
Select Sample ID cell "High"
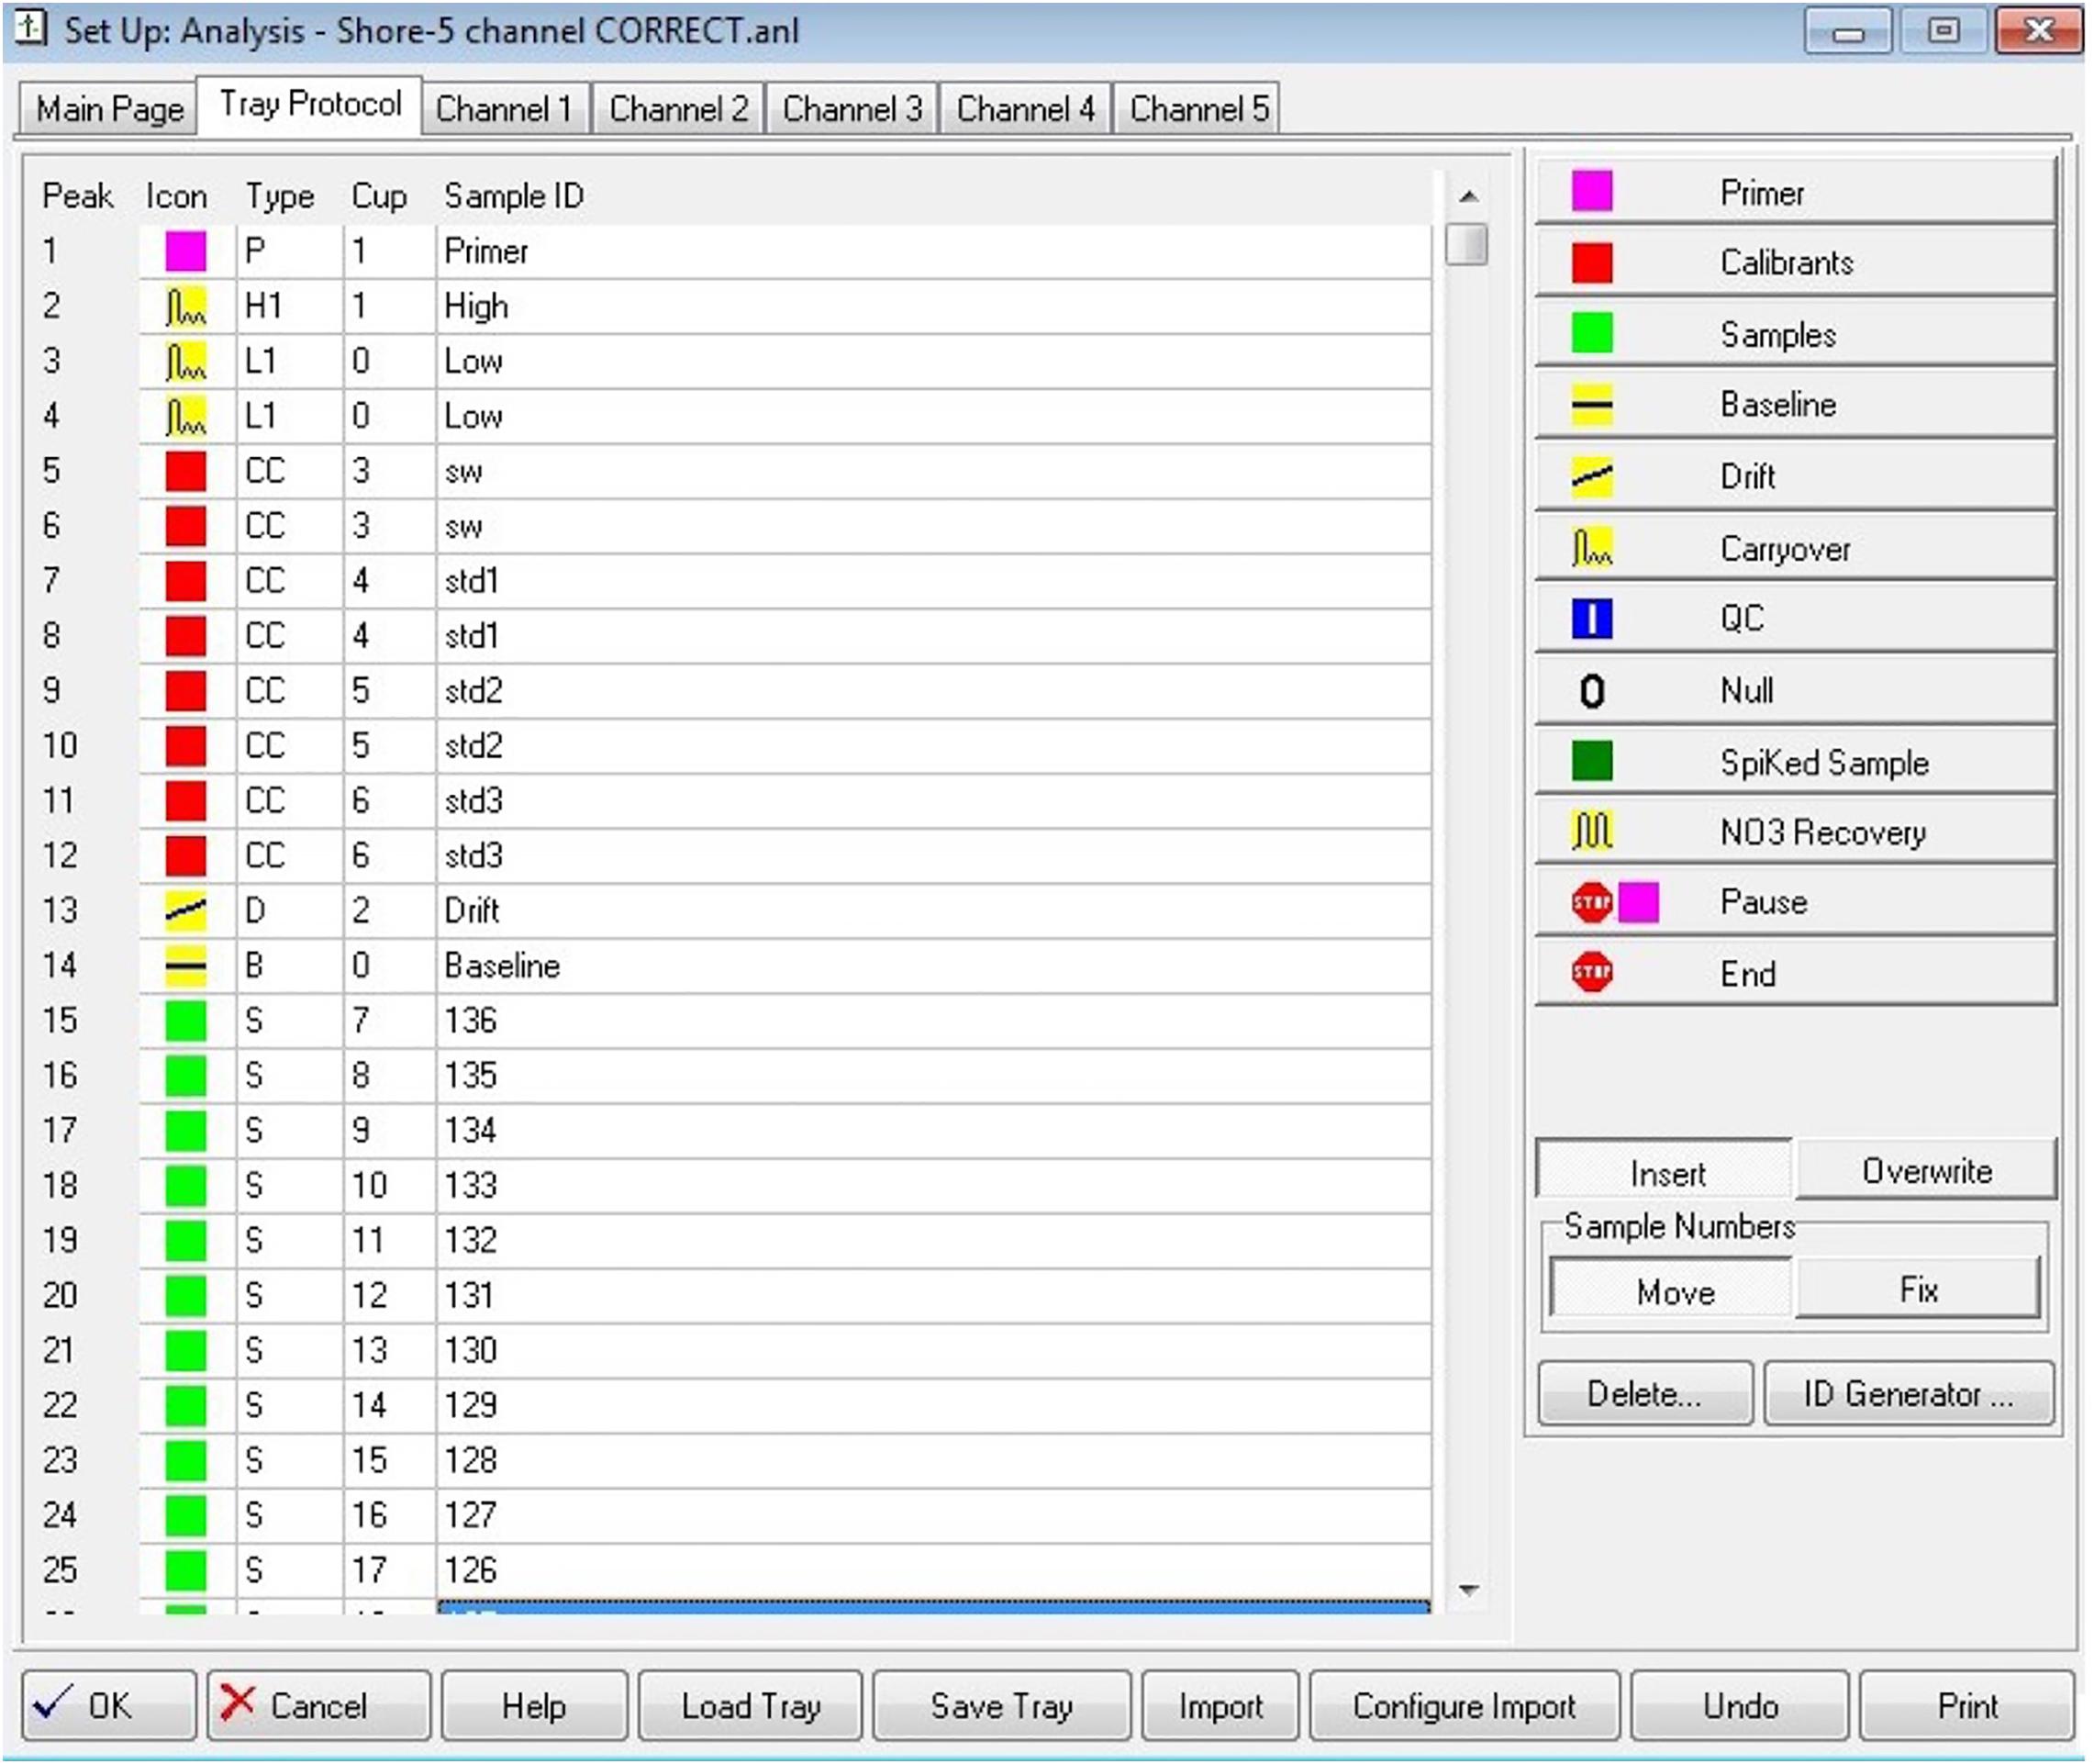pos(934,306)
